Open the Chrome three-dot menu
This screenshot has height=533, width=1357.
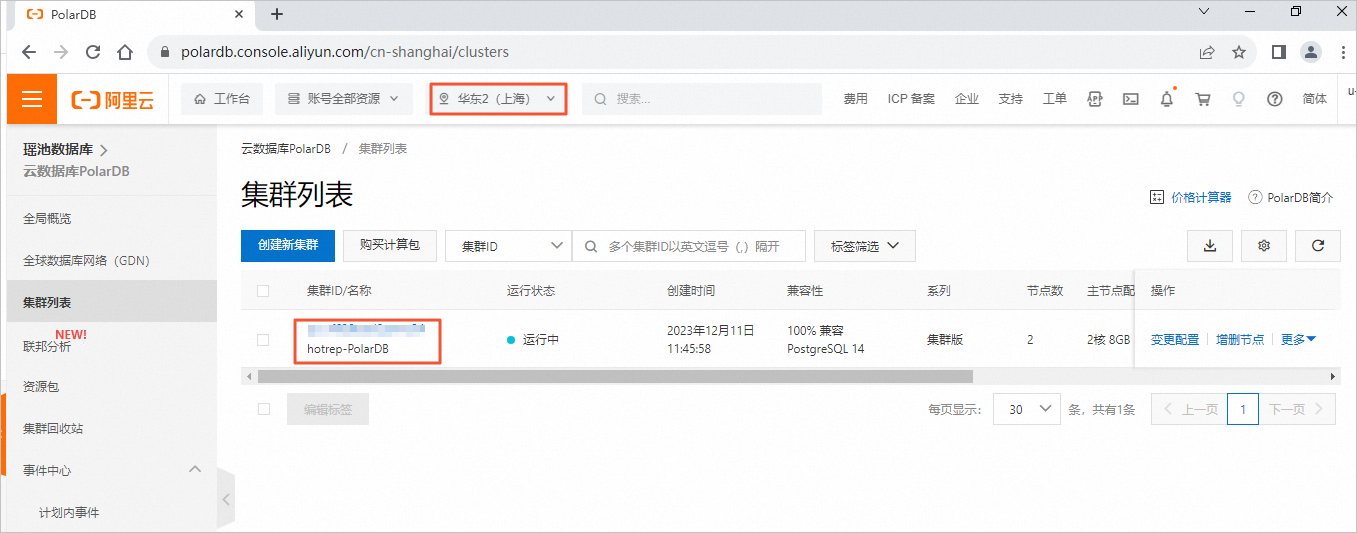pyautogui.click(x=1342, y=52)
